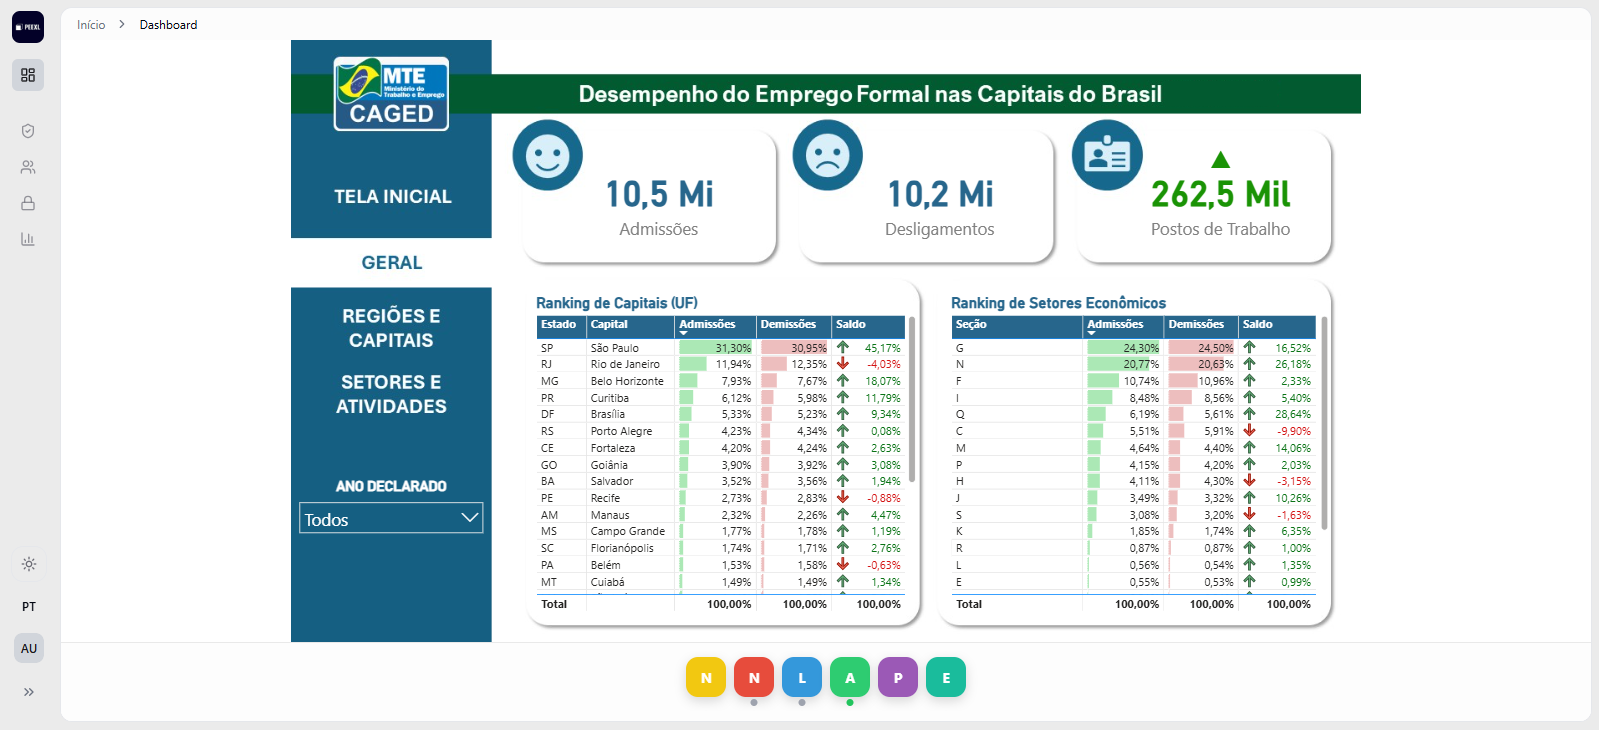
Task: Click the up arrow in Belo Horizonte row
Action: (x=843, y=381)
